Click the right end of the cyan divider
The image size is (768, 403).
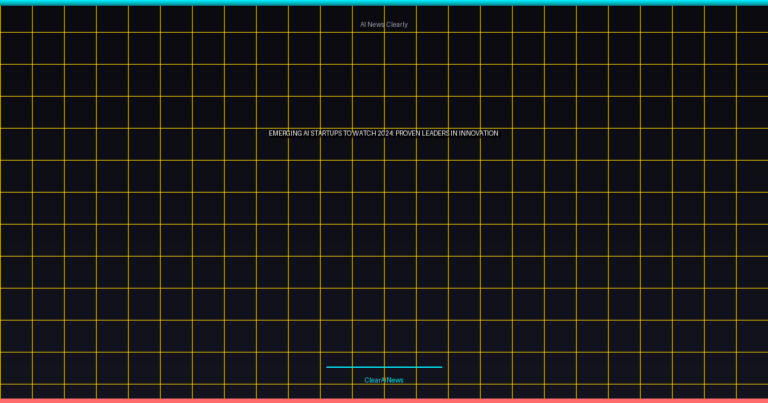(x=440, y=367)
